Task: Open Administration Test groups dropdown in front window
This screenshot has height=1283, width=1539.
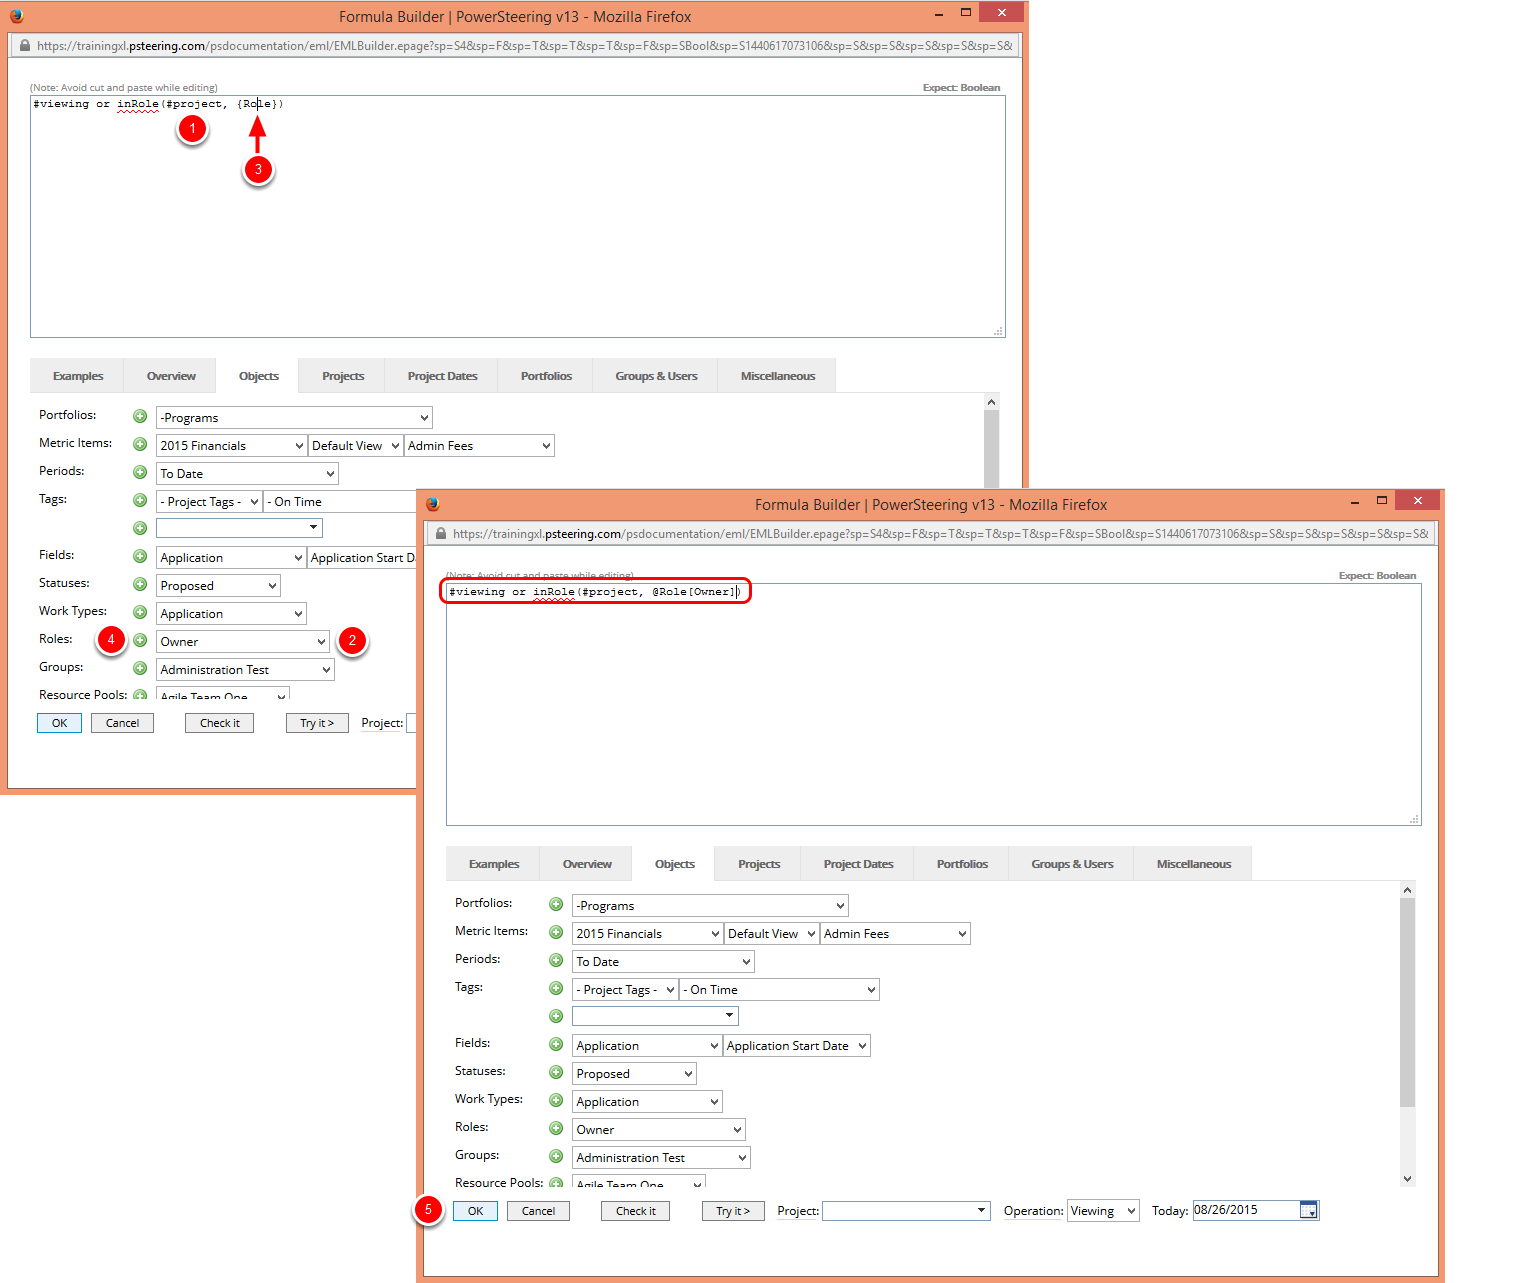Action: (661, 1157)
